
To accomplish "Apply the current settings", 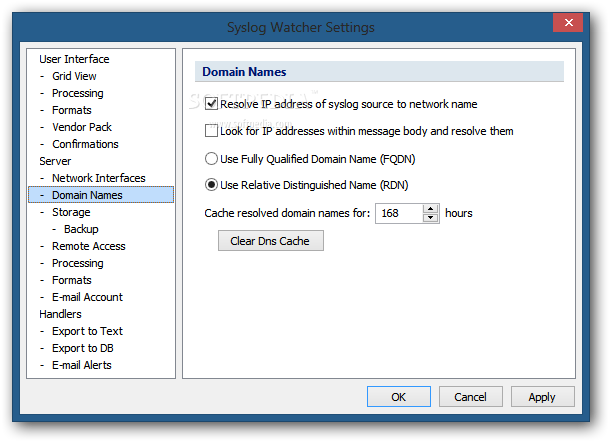I will 542,397.
